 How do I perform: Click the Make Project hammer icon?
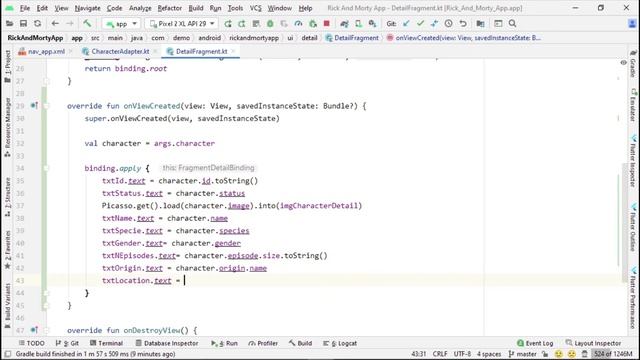click(x=87, y=24)
